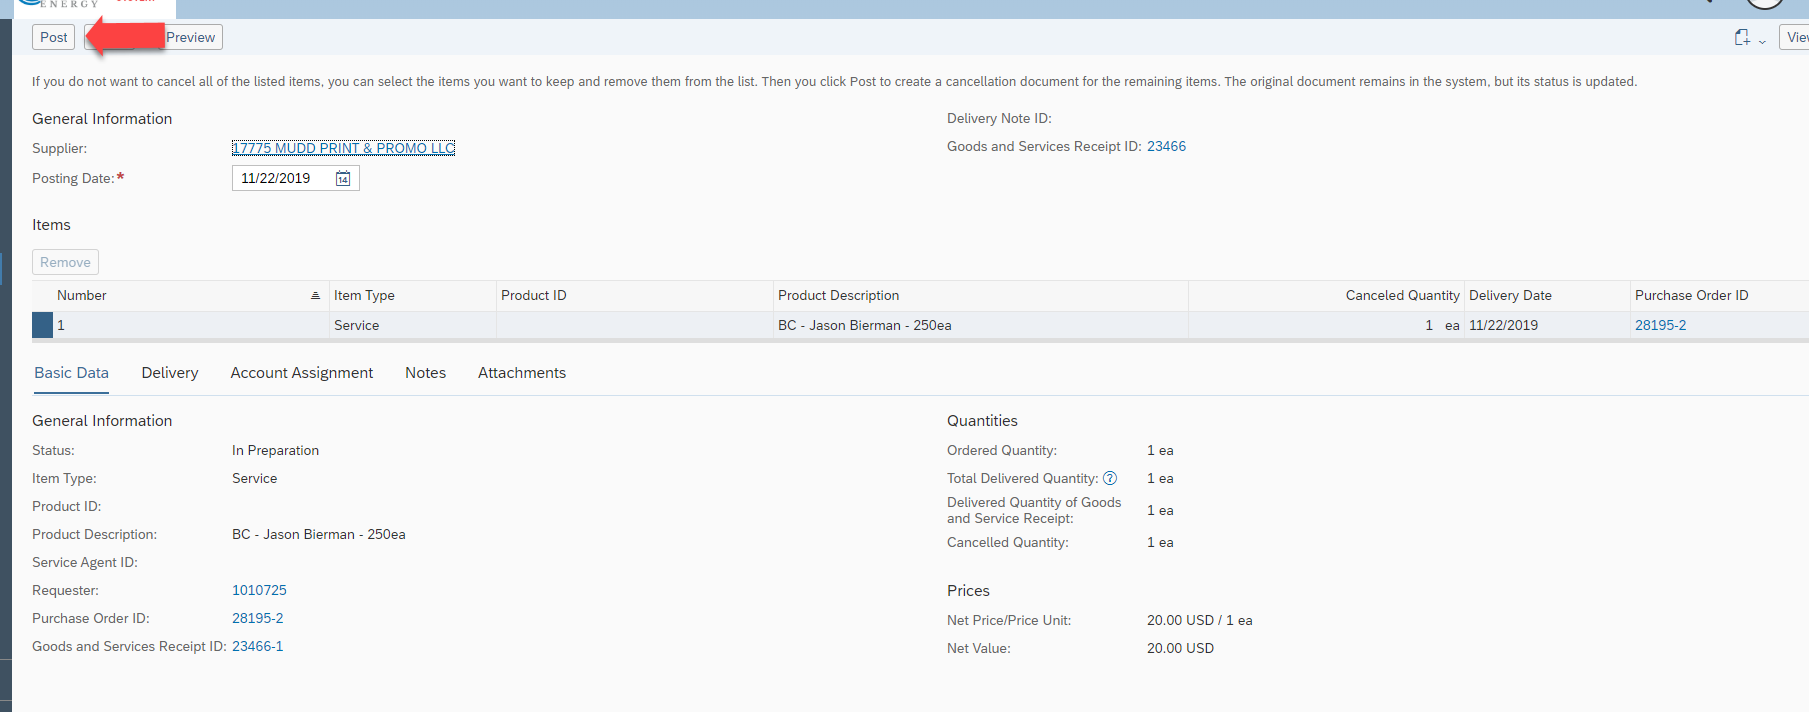Image resolution: width=1809 pixels, height=712 pixels.
Task: Click the Remove button above the items table
Action: pyautogui.click(x=65, y=262)
